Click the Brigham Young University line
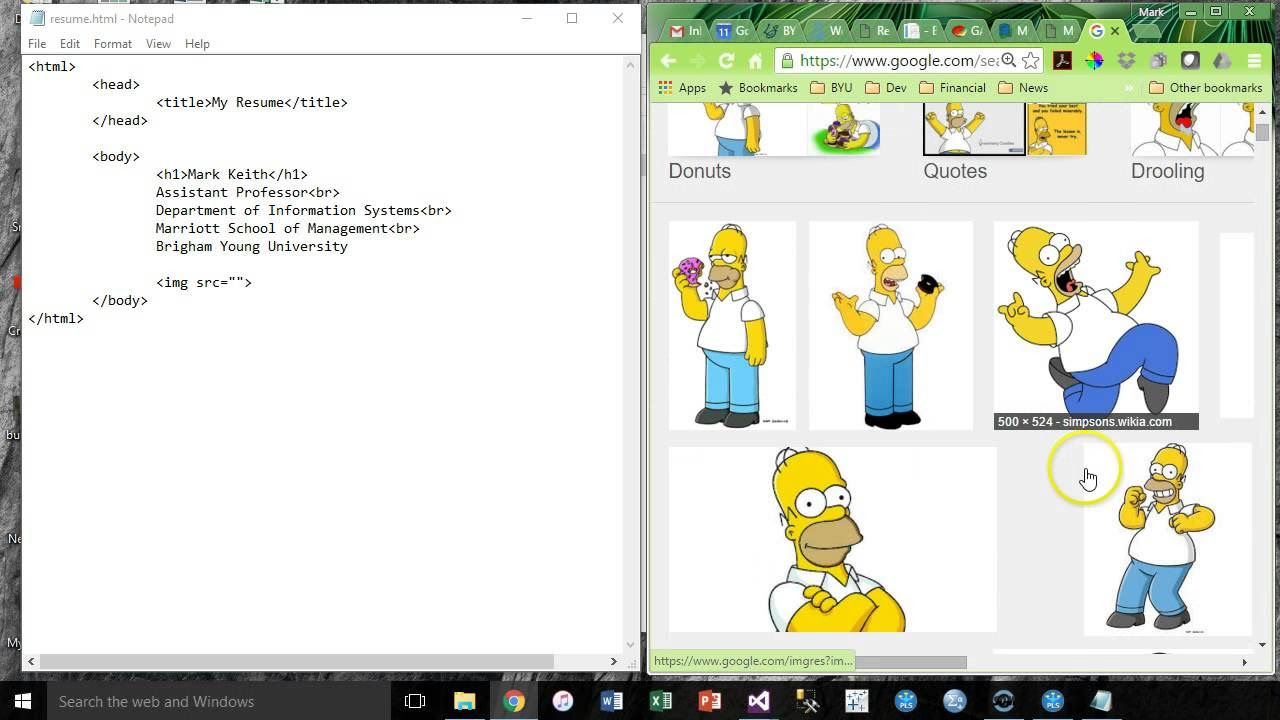Viewport: 1280px width, 720px height. 252,246
